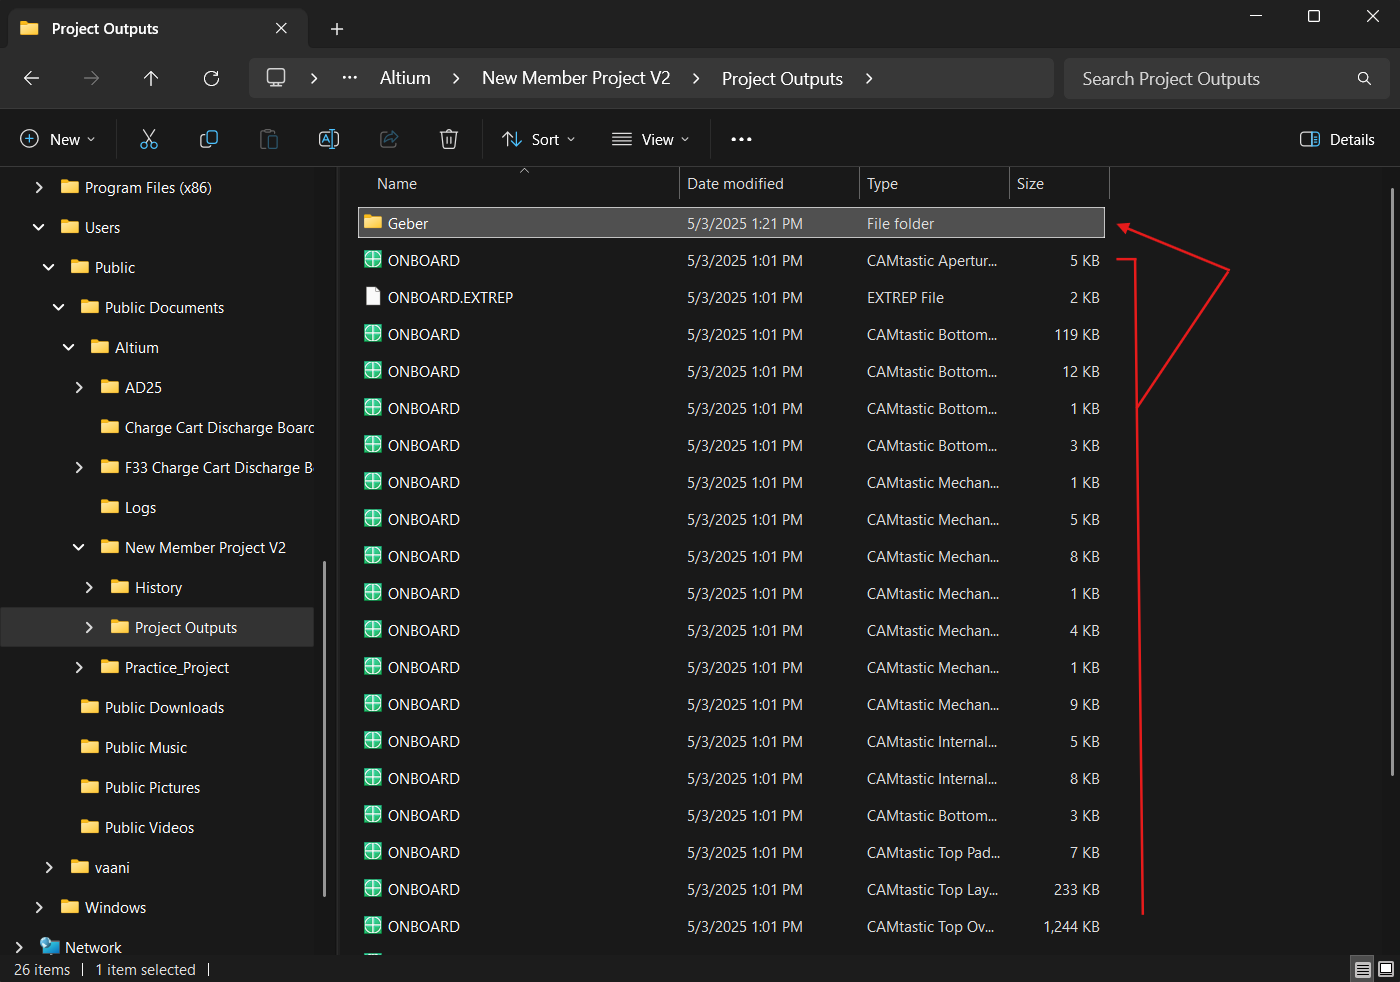
Task: Click the This PC monitor icon in address bar
Action: (x=276, y=78)
